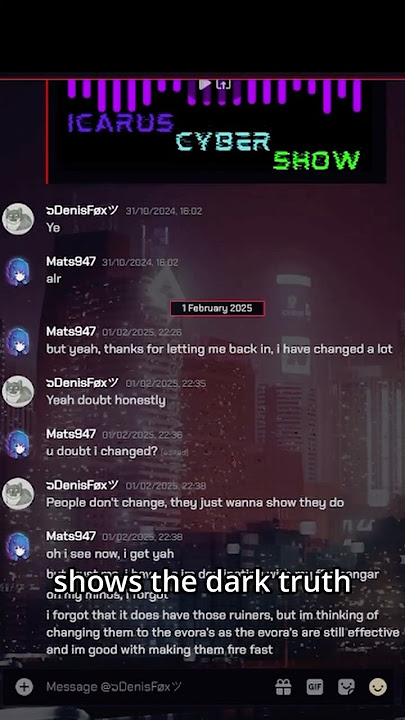The width and height of the screenshot is (405, 720).
Task: Open the gift Nitro icon
Action: tap(283, 687)
